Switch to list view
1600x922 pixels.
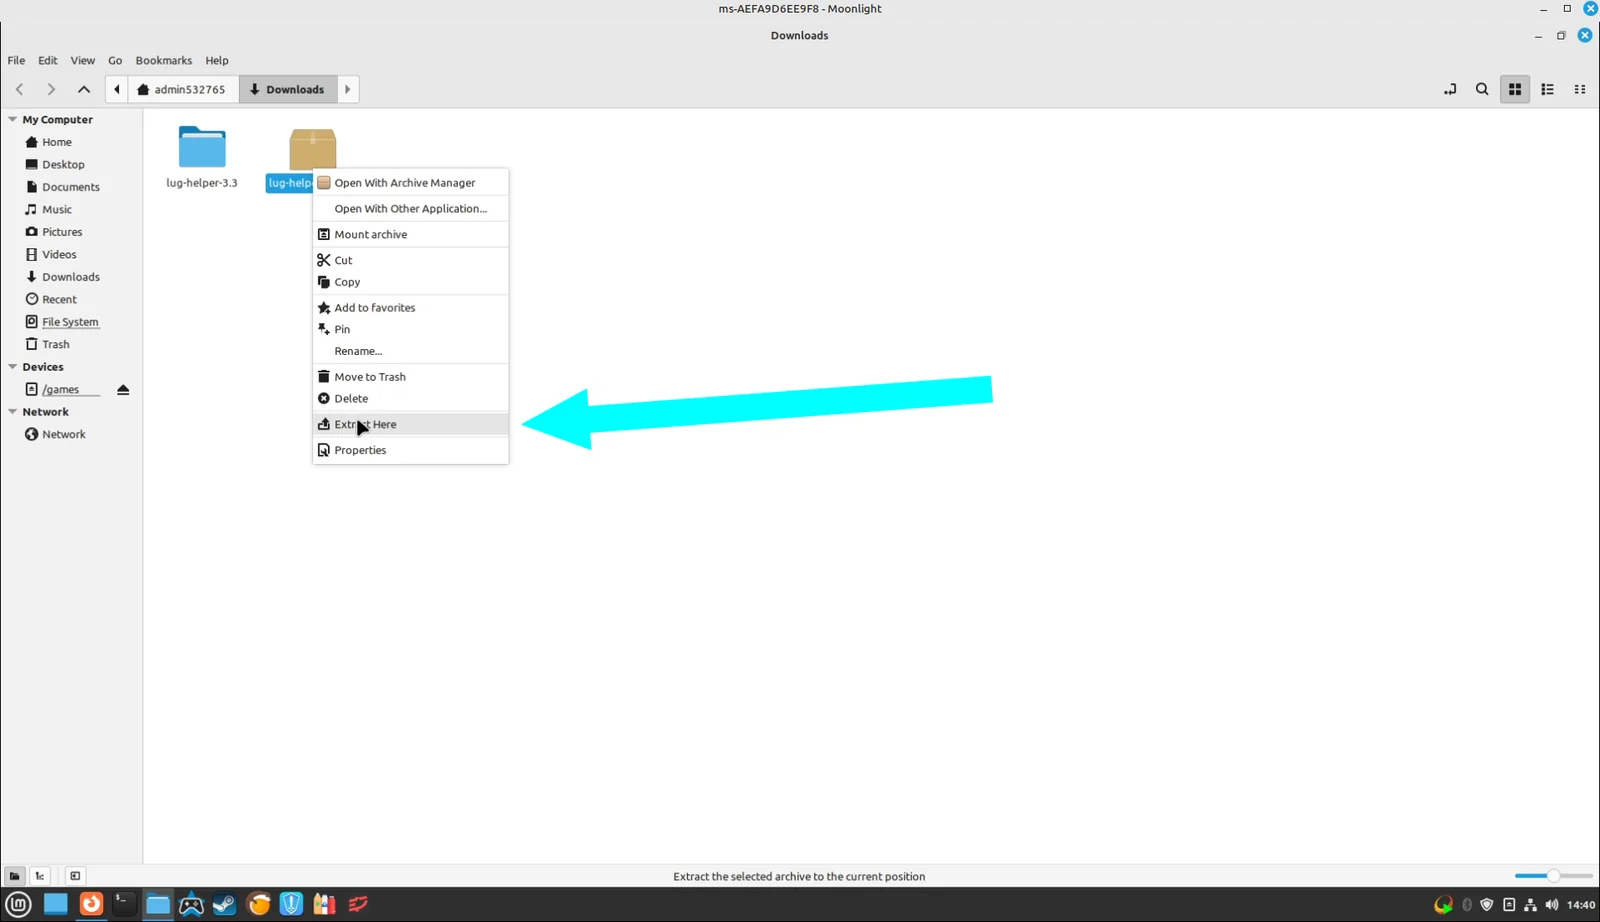point(1547,89)
